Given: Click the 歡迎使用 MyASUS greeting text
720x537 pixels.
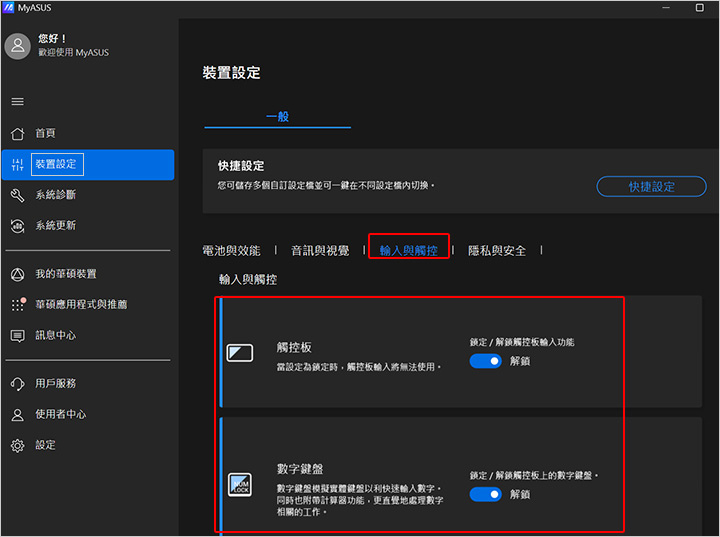Looking at the screenshot, I should pos(73,53).
